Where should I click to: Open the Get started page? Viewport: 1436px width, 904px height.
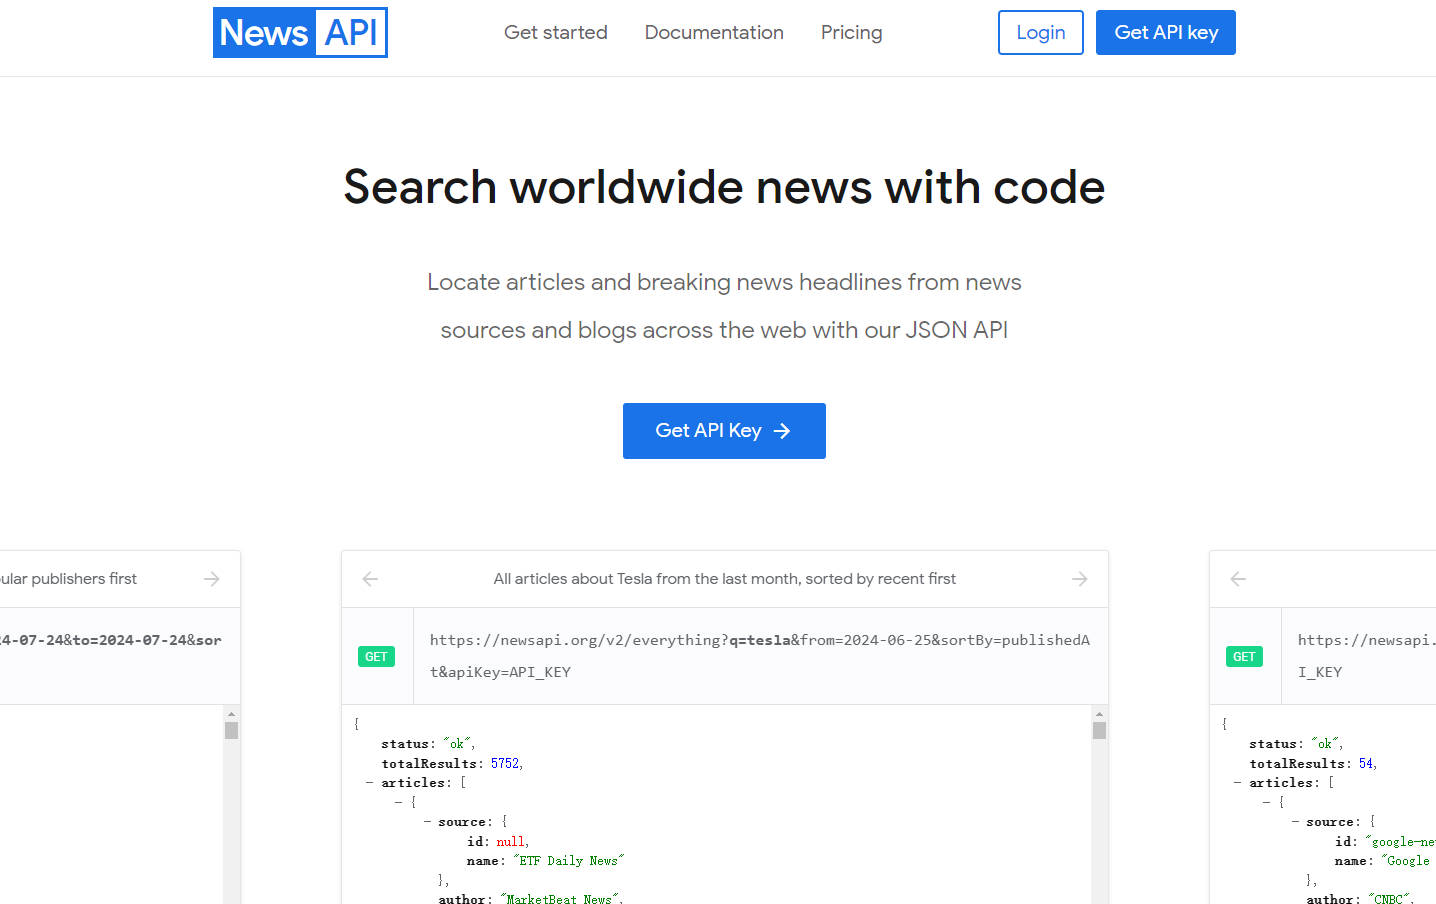(x=556, y=32)
